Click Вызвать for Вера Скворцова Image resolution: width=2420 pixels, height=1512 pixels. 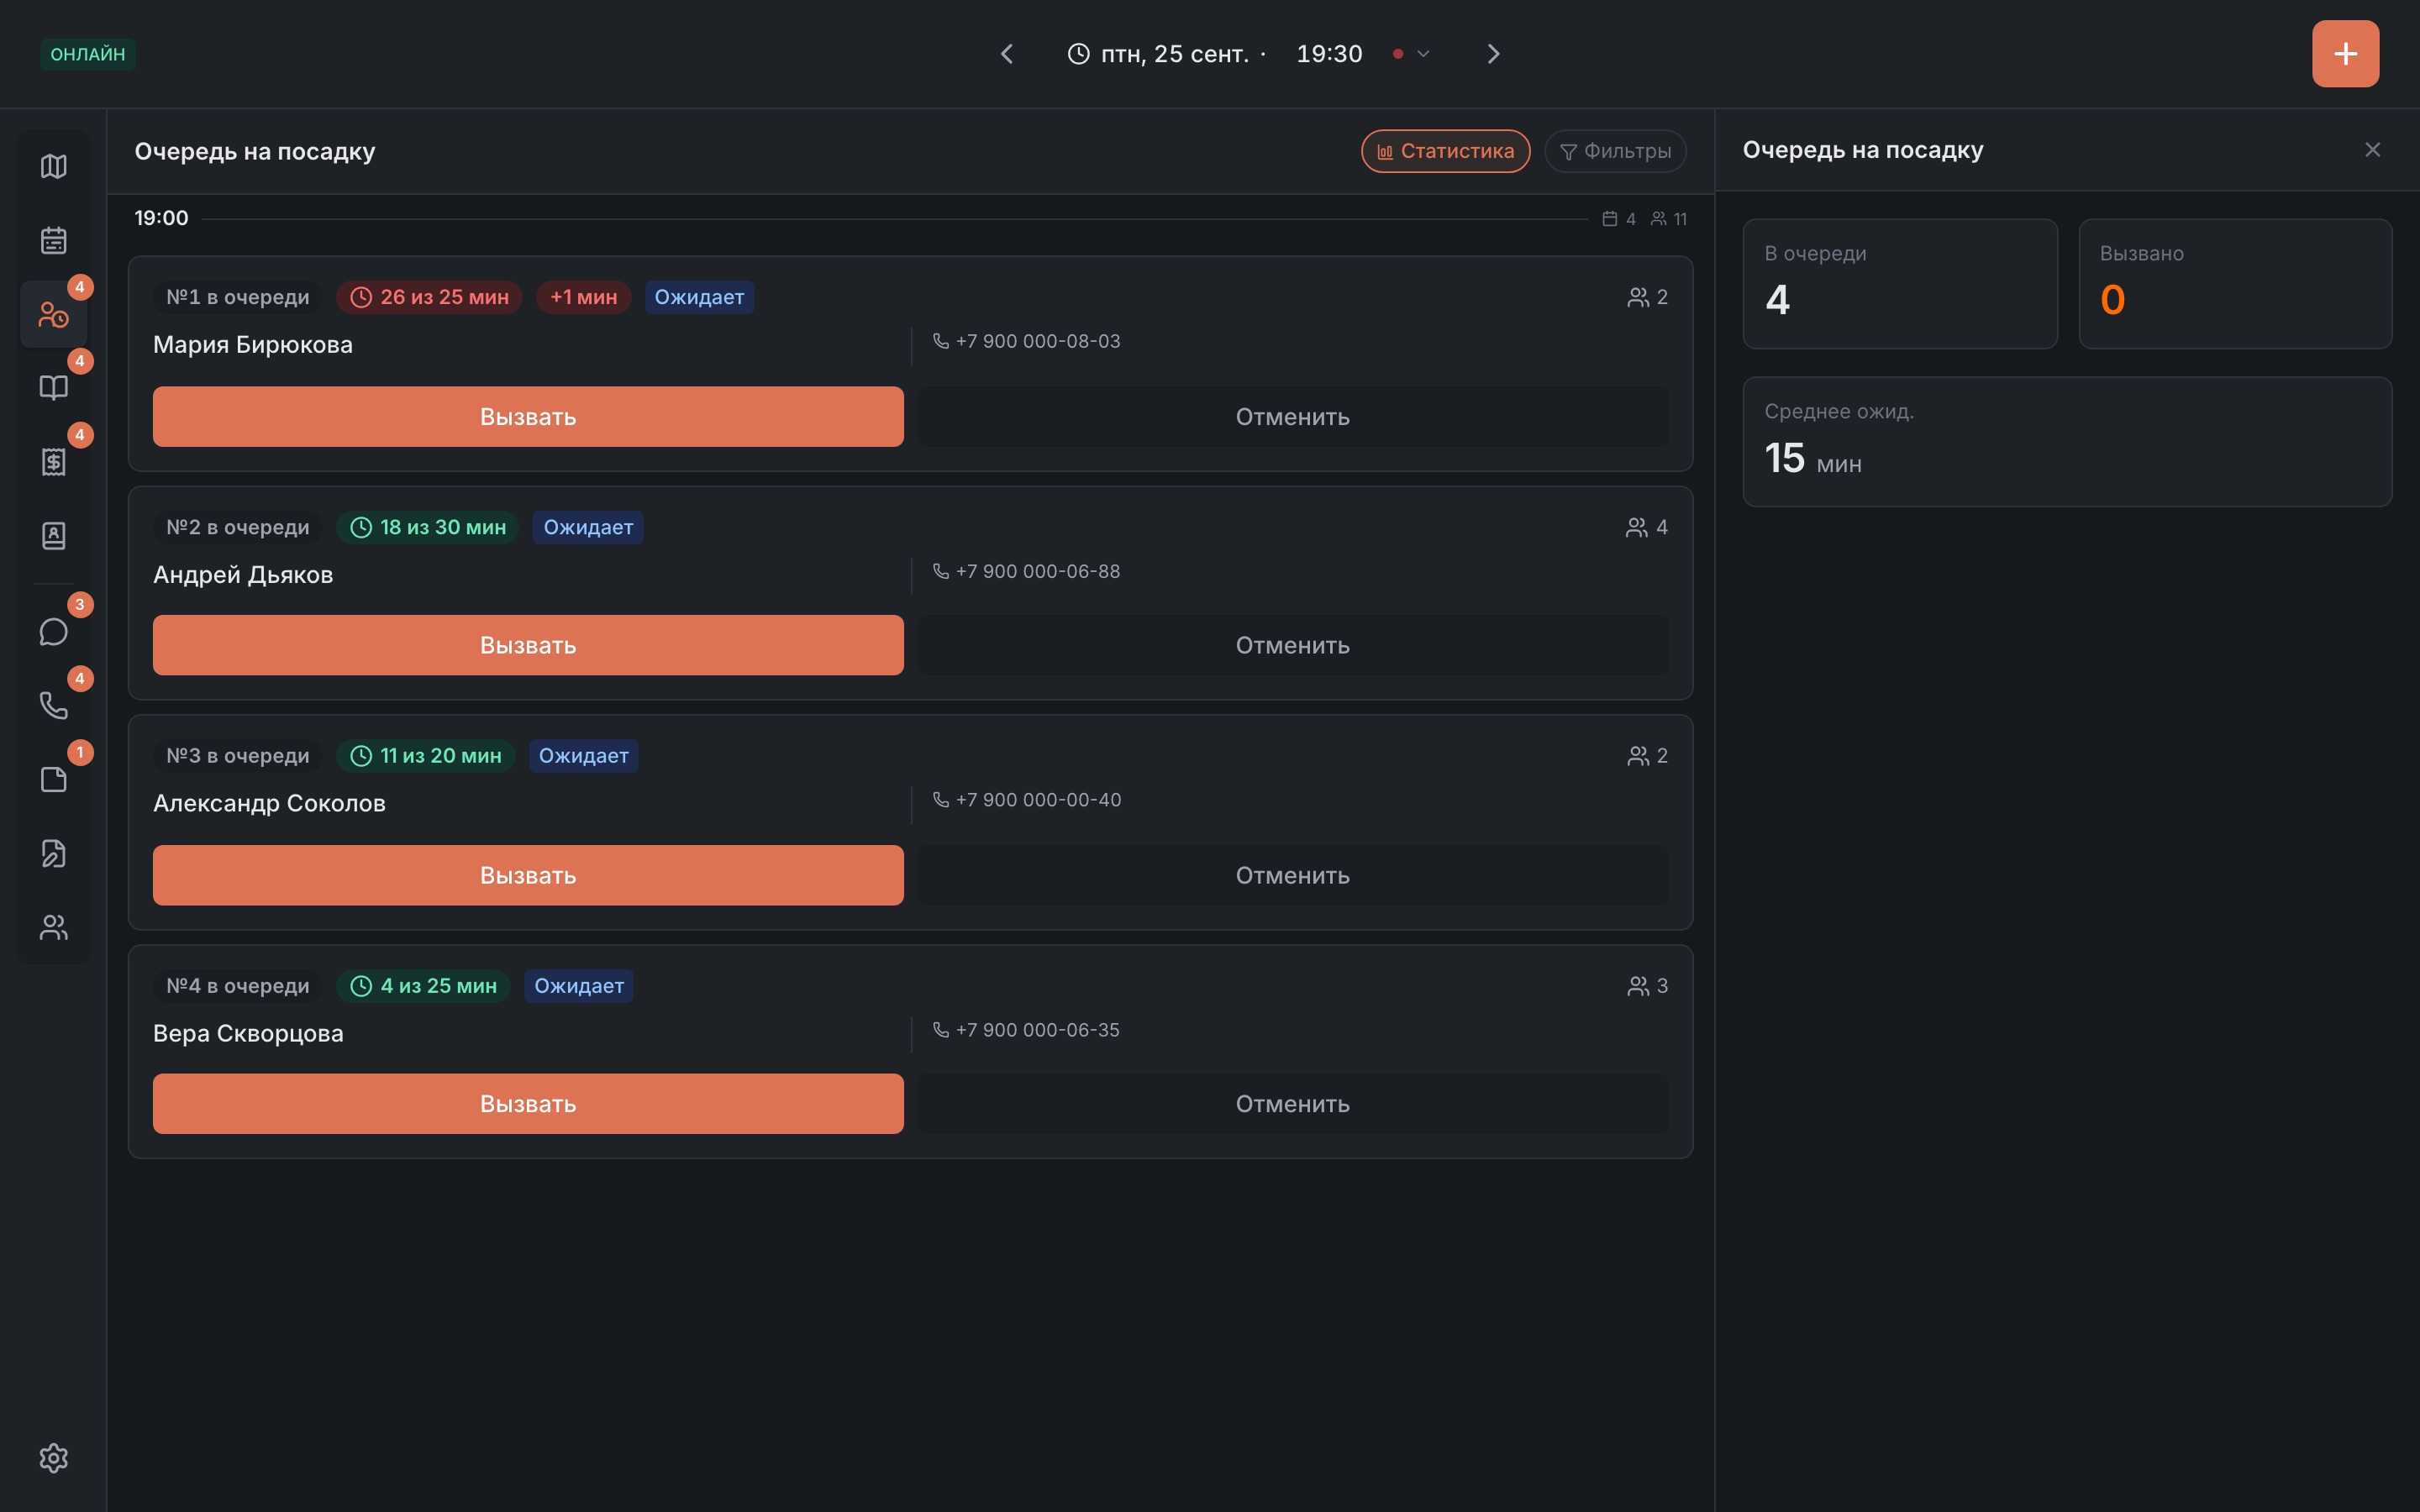(x=528, y=1104)
